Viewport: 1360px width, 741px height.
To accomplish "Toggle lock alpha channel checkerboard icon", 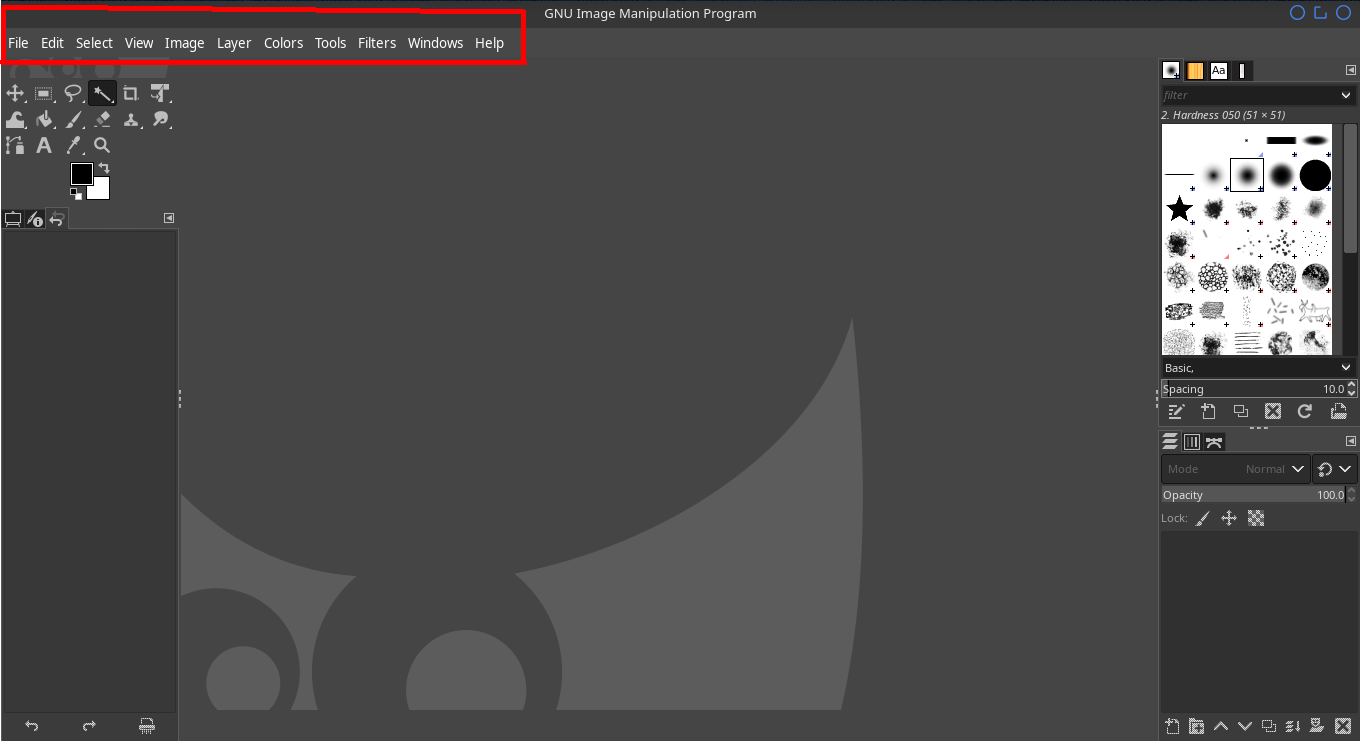I will pos(1256,518).
